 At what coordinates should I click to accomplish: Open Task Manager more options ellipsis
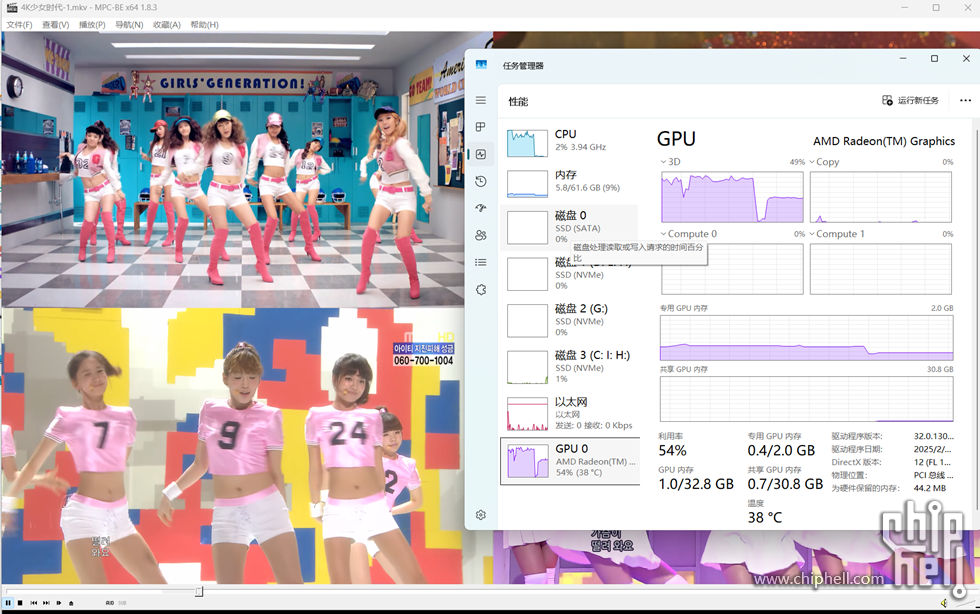pos(965,100)
